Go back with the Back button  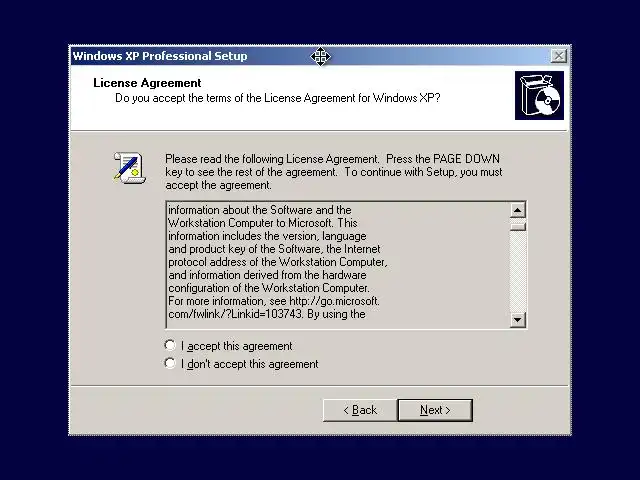[360, 410]
